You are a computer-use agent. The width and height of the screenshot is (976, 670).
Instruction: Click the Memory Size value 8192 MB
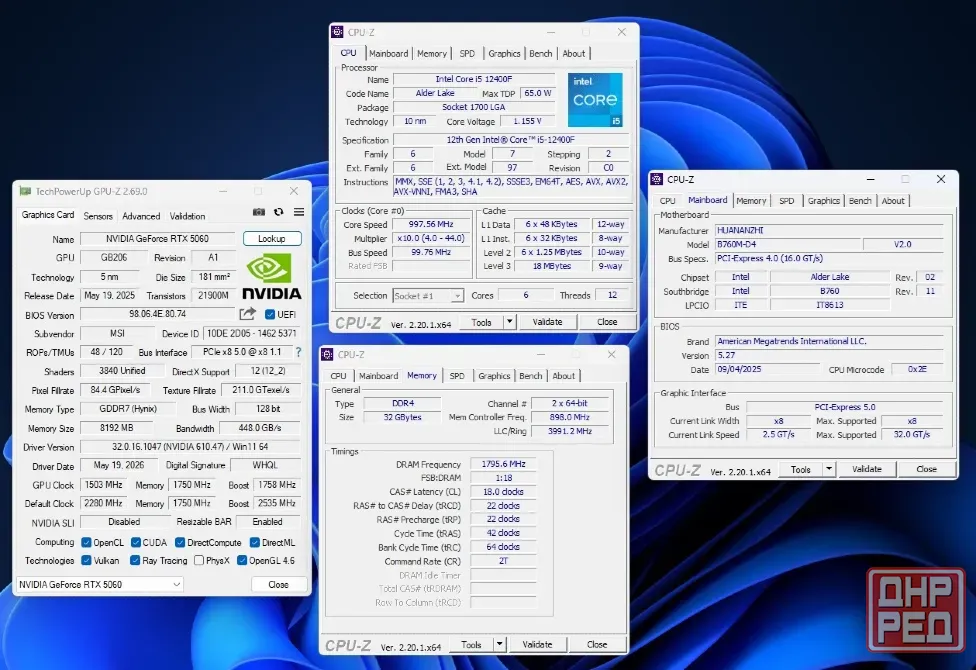tap(116, 428)
